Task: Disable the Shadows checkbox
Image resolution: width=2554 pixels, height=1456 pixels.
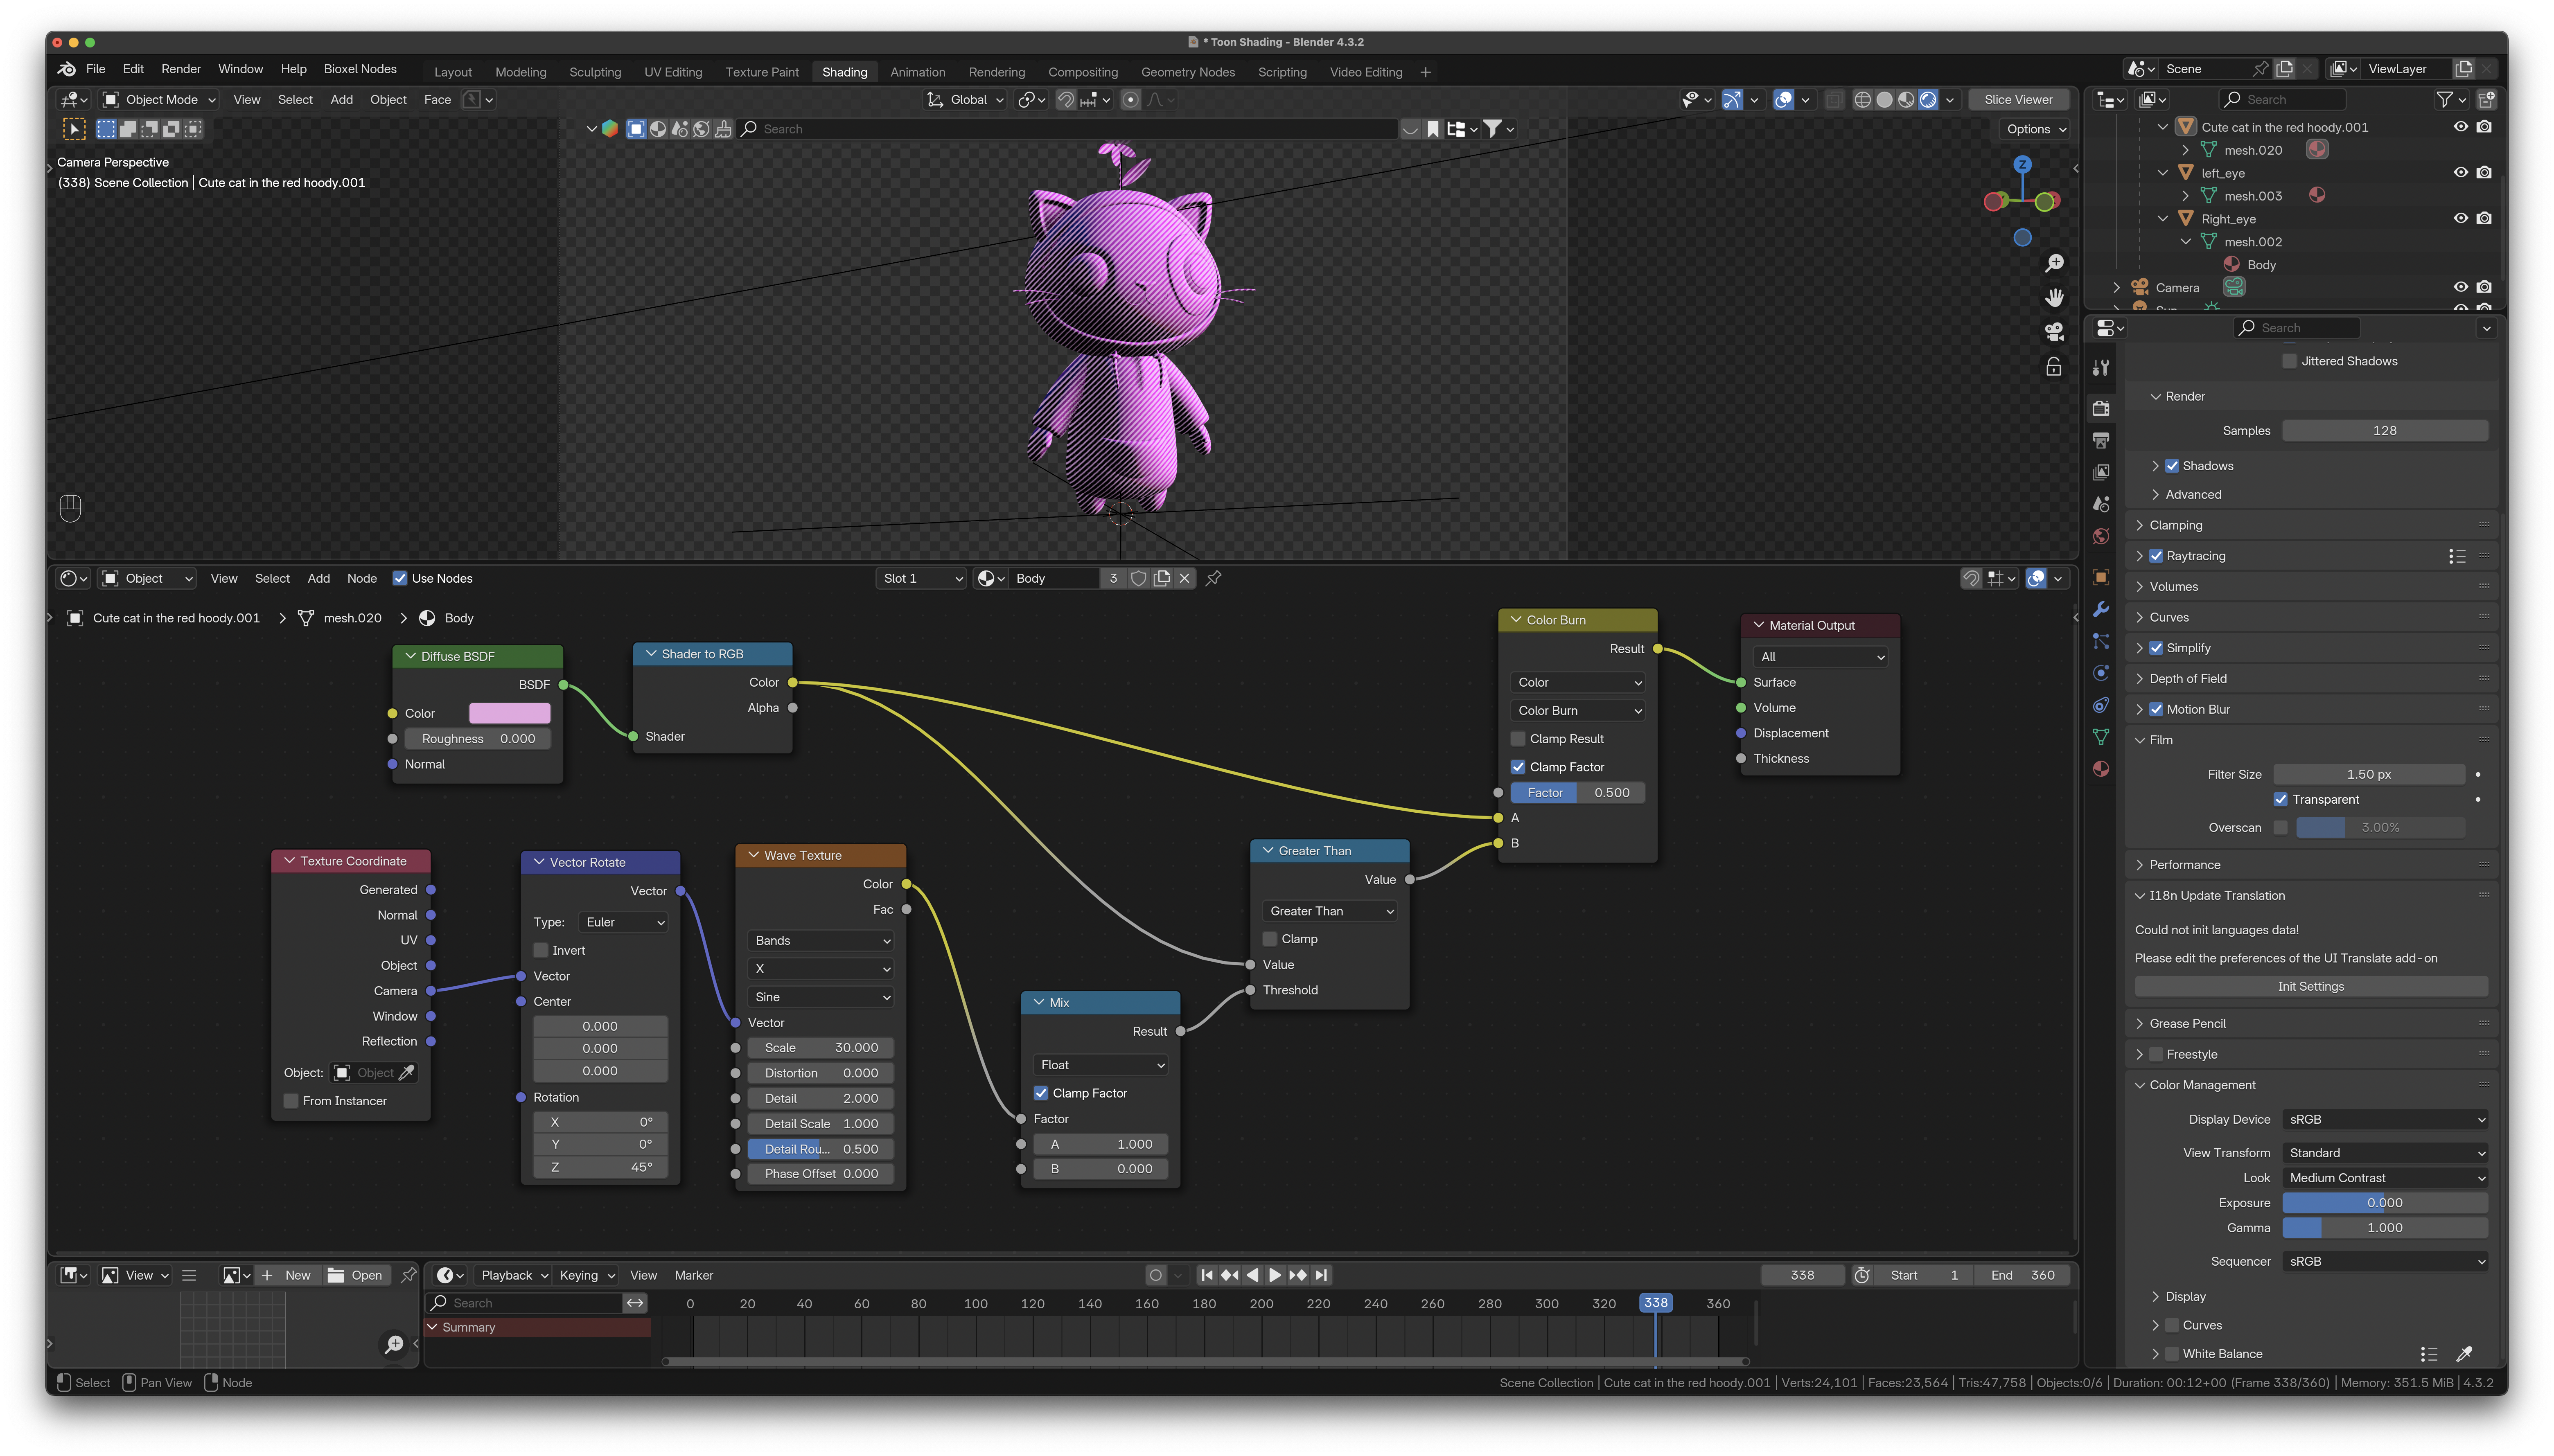Action: (x=2172, y=466)
